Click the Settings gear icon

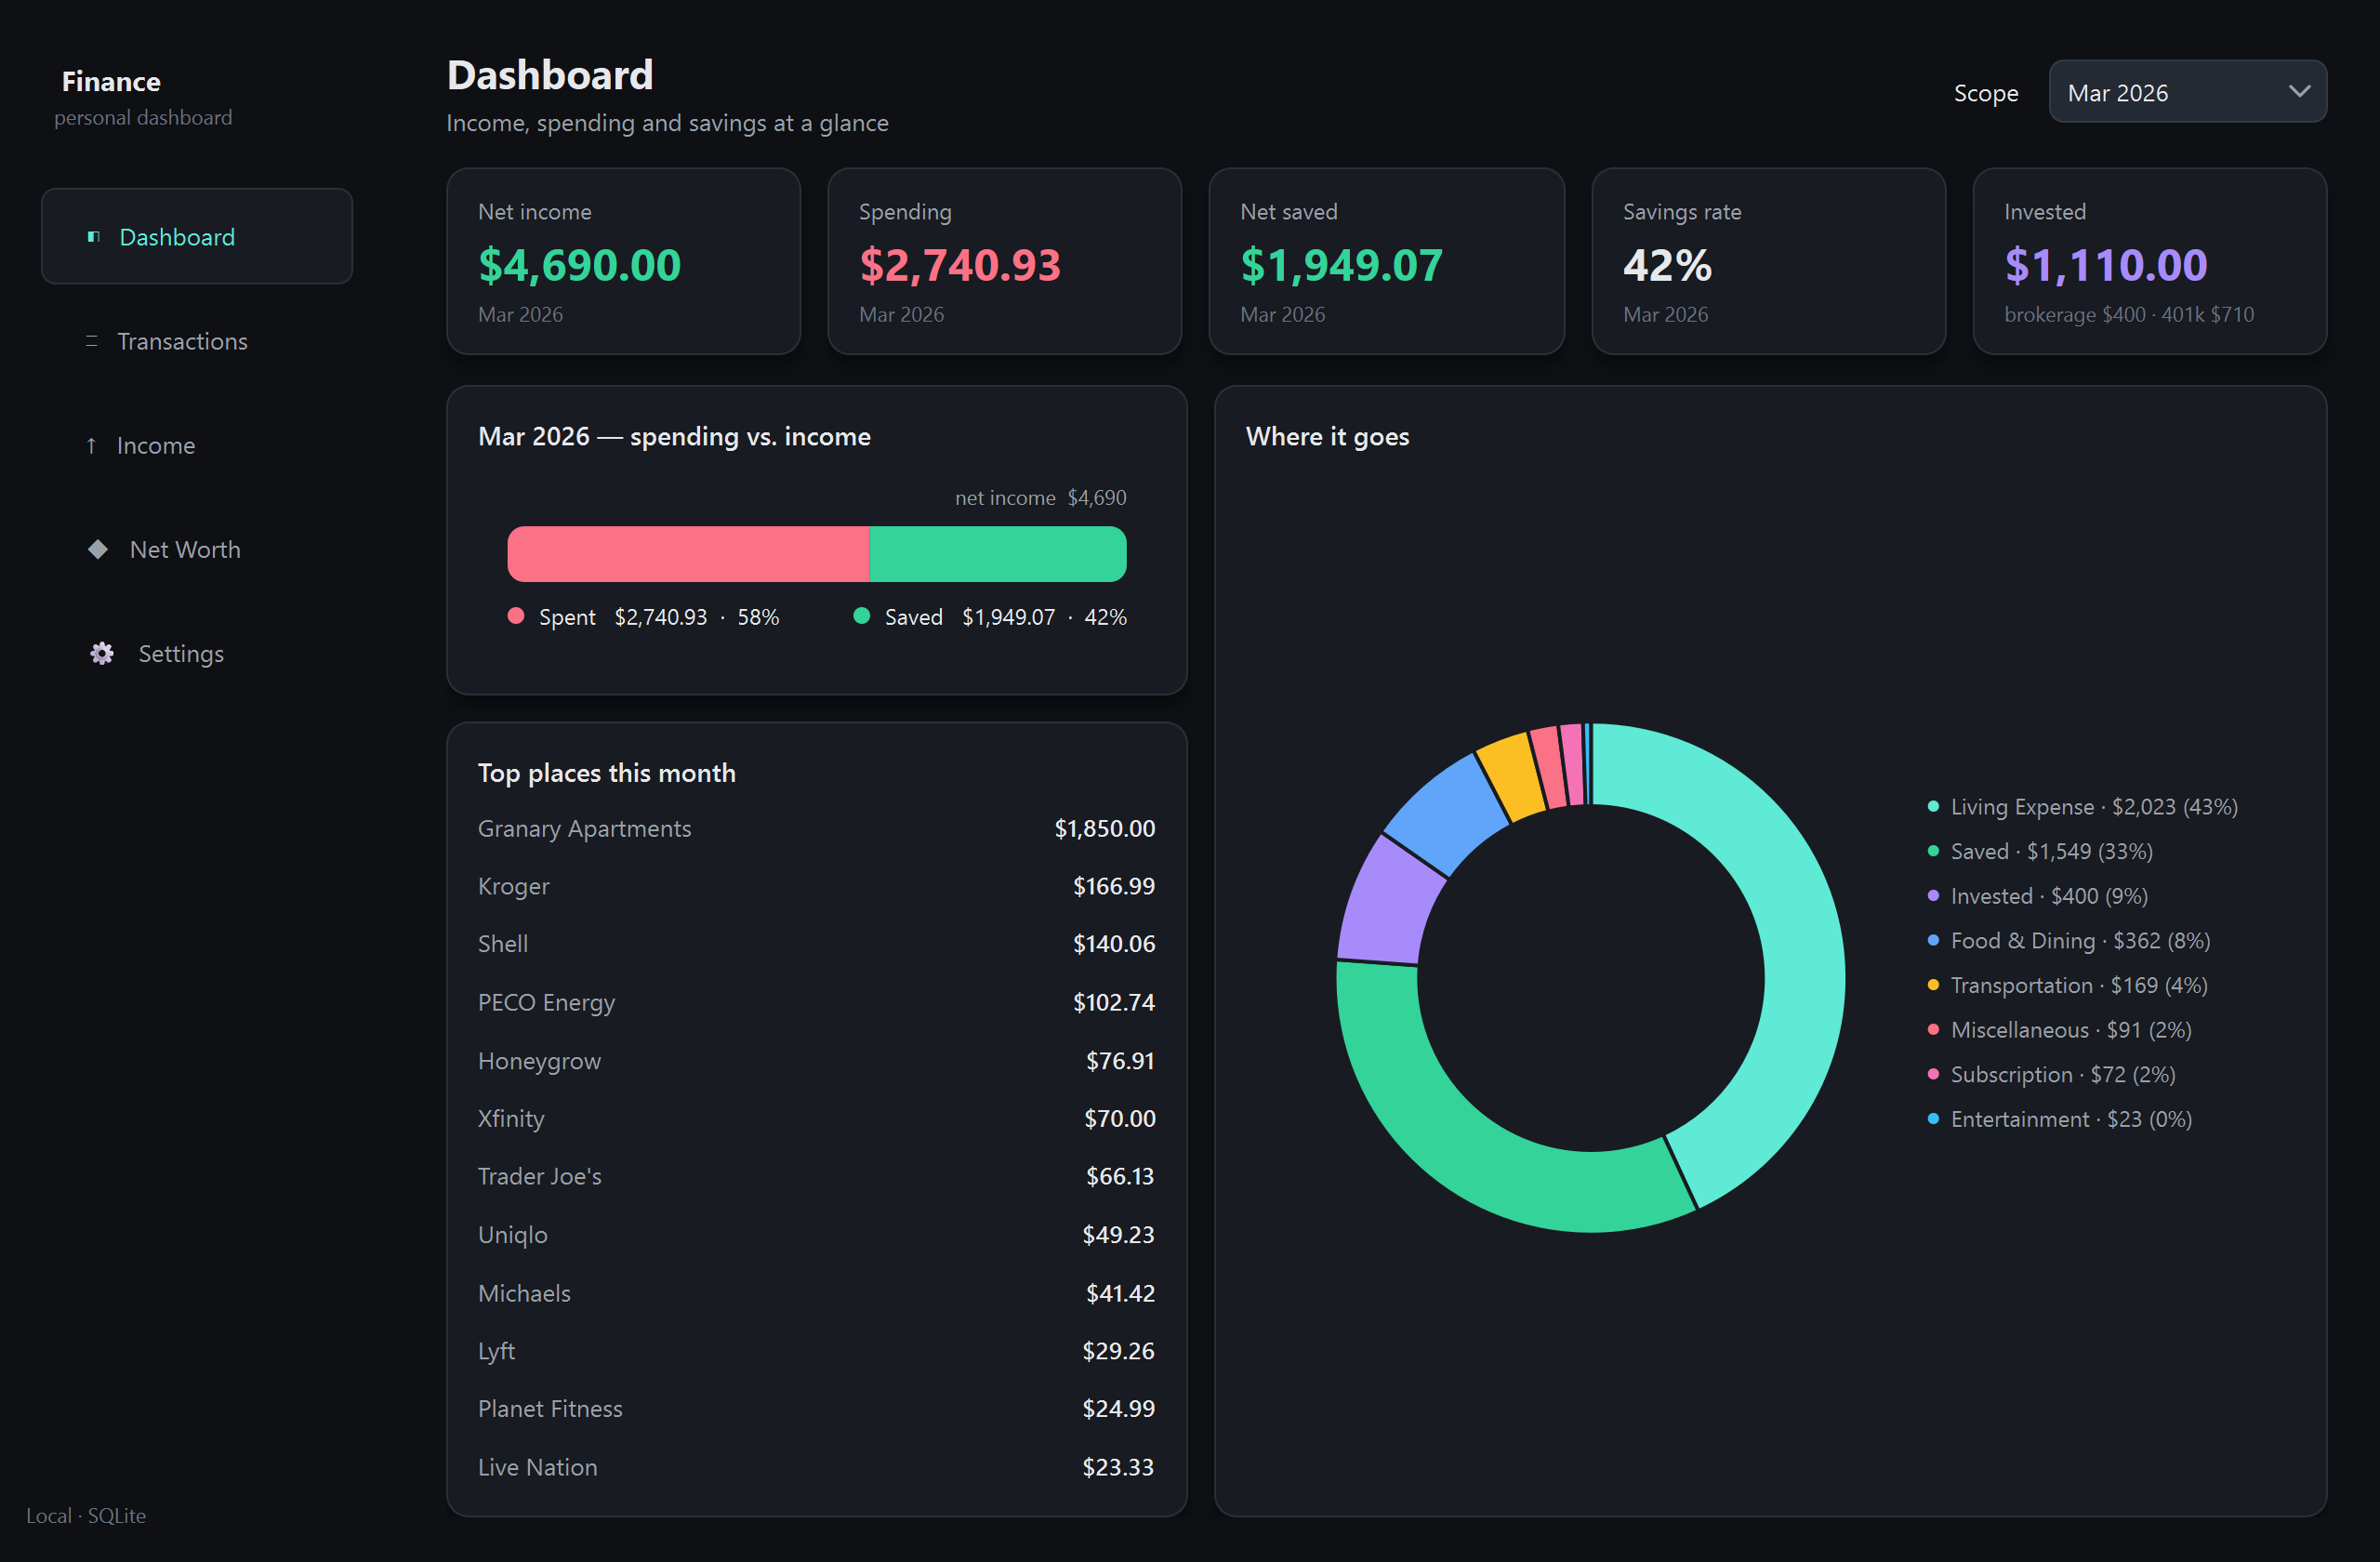(102, 653)
